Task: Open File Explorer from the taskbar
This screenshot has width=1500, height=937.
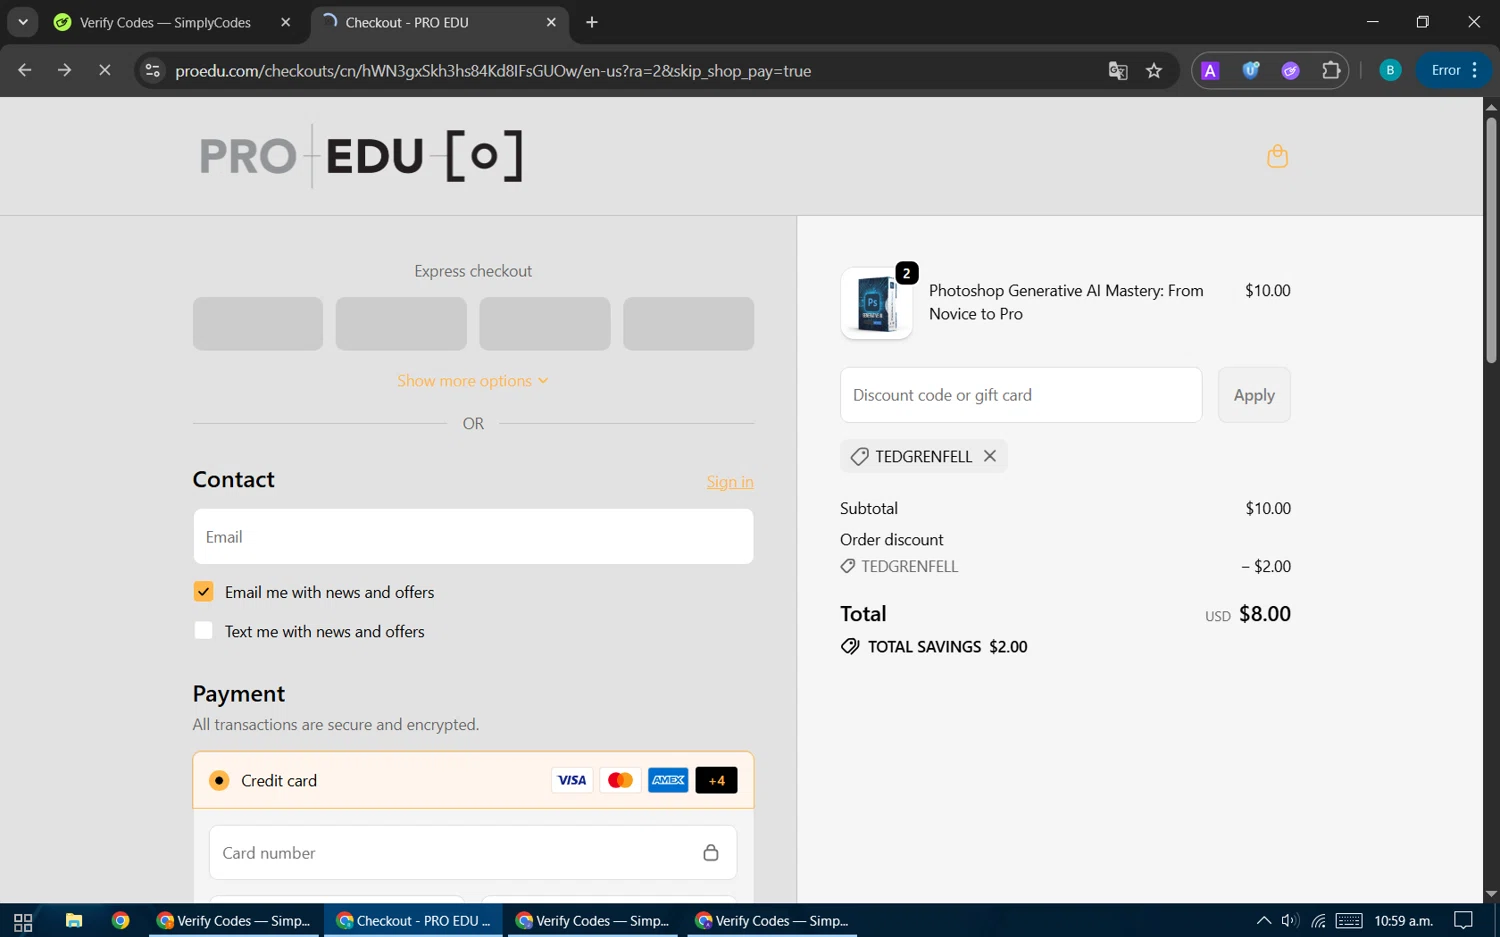Action: pos(74,921)
